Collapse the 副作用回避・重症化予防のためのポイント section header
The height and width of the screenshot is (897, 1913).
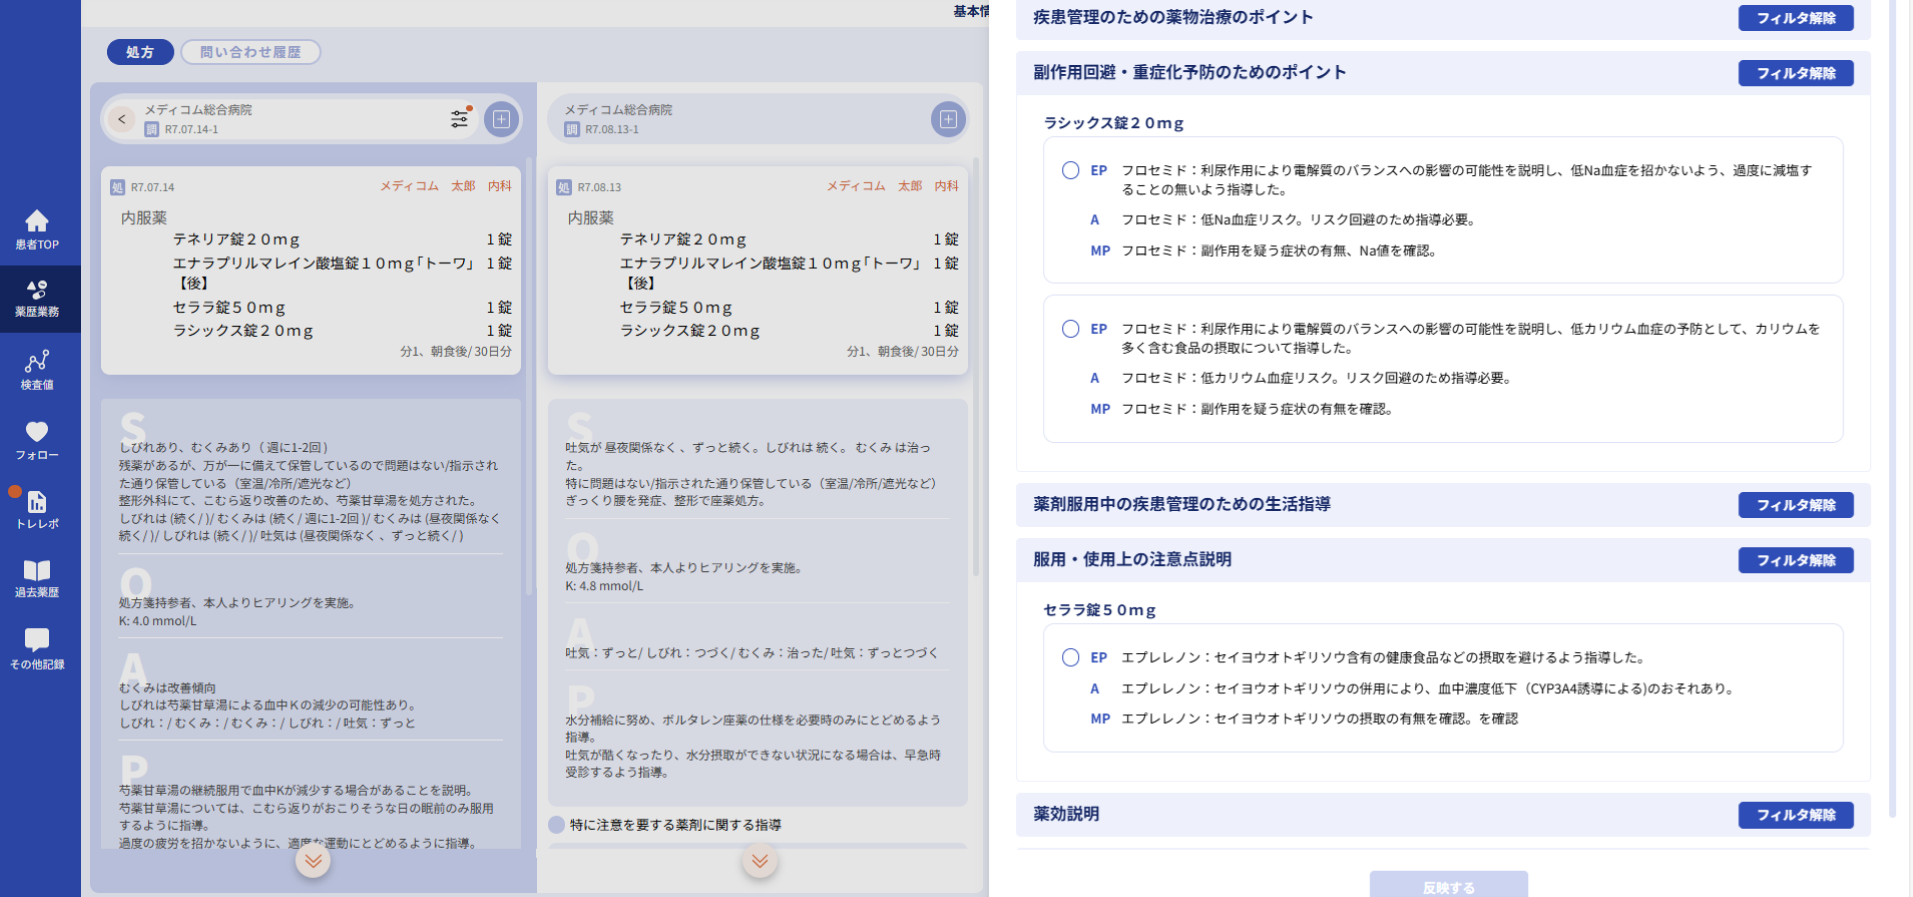pos(1189,73)
